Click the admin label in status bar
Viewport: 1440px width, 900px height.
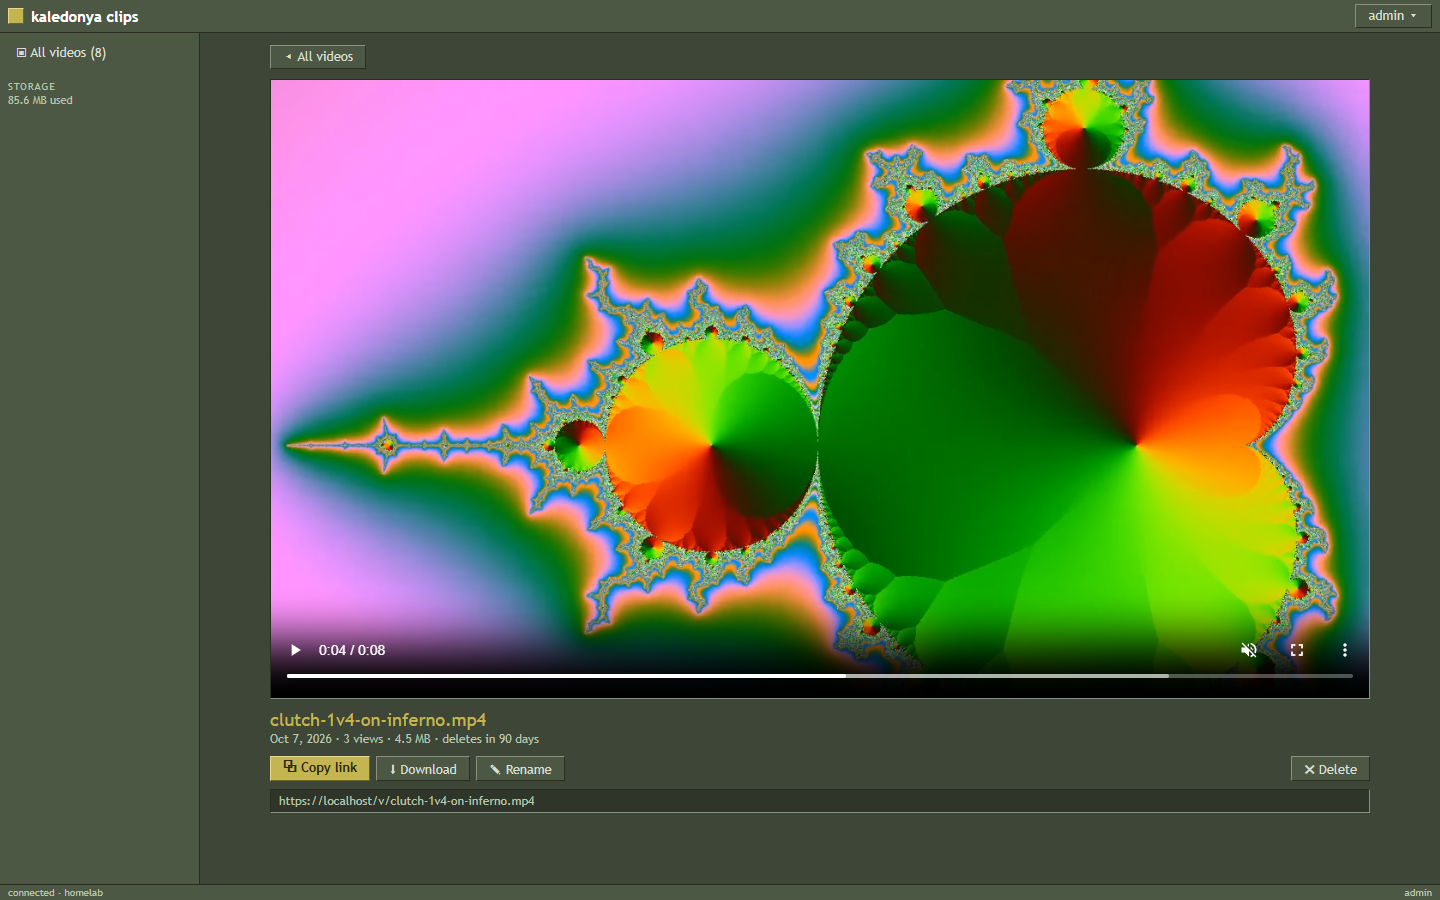[x=1418, y=893]
